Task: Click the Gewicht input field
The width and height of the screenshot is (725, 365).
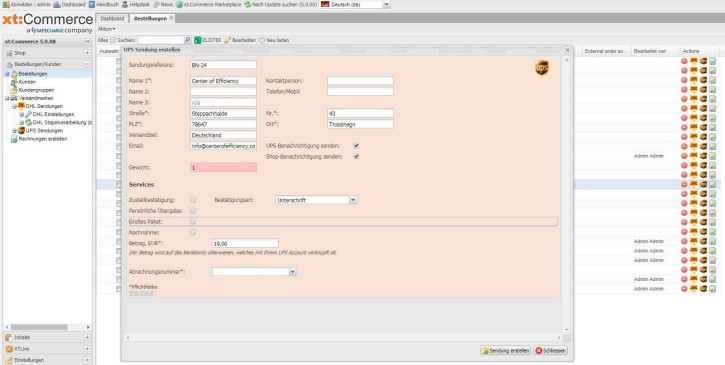Action: tap(223, 167)
